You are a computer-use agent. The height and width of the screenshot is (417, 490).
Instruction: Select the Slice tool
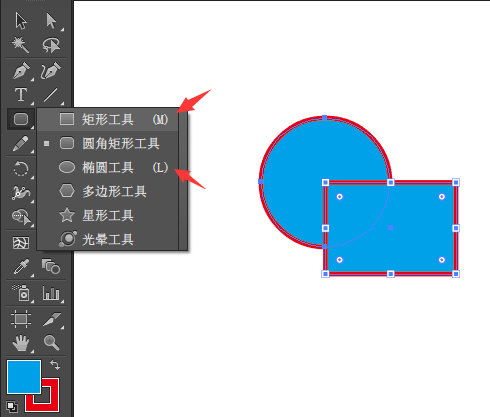(52, 319)
